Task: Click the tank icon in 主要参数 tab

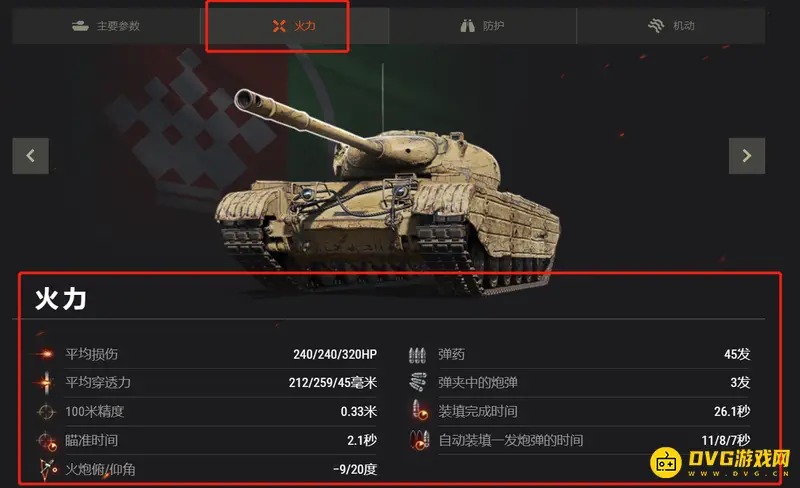Action: point(80,26)
